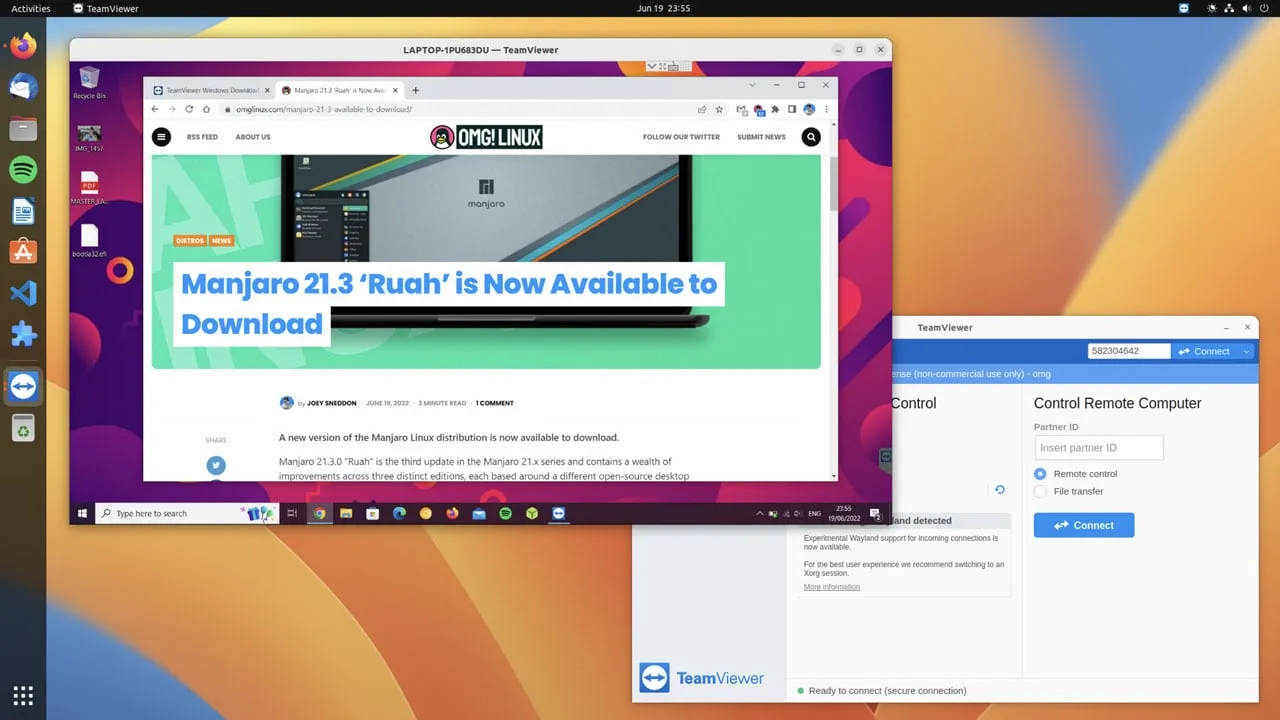Open Chrome's extensions puzzle icon
The image size is (1280, 720).
(774, 110)
